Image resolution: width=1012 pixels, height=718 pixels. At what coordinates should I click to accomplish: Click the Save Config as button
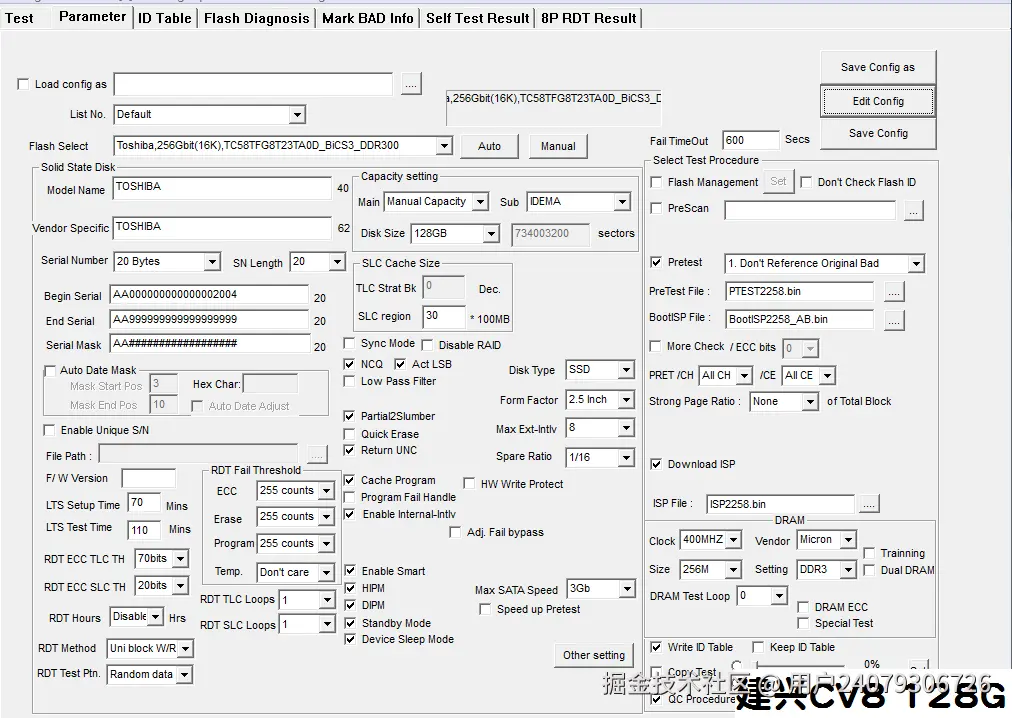tap(878, 67)
